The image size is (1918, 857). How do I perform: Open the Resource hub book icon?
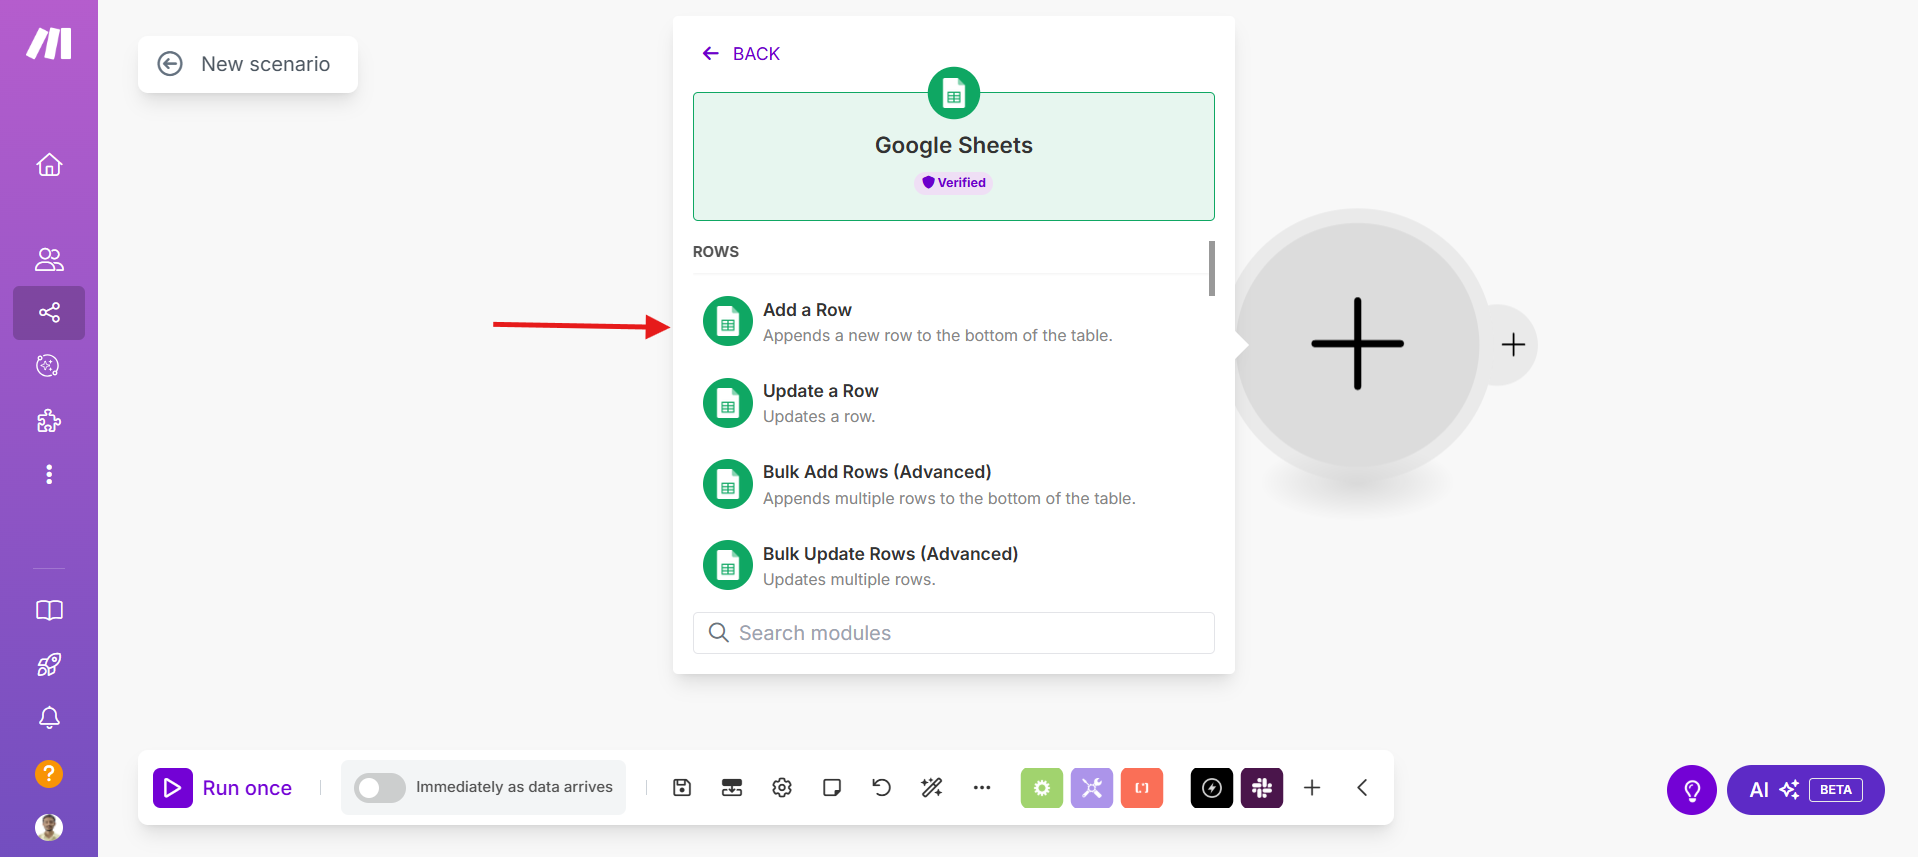[x=49, y=611]
